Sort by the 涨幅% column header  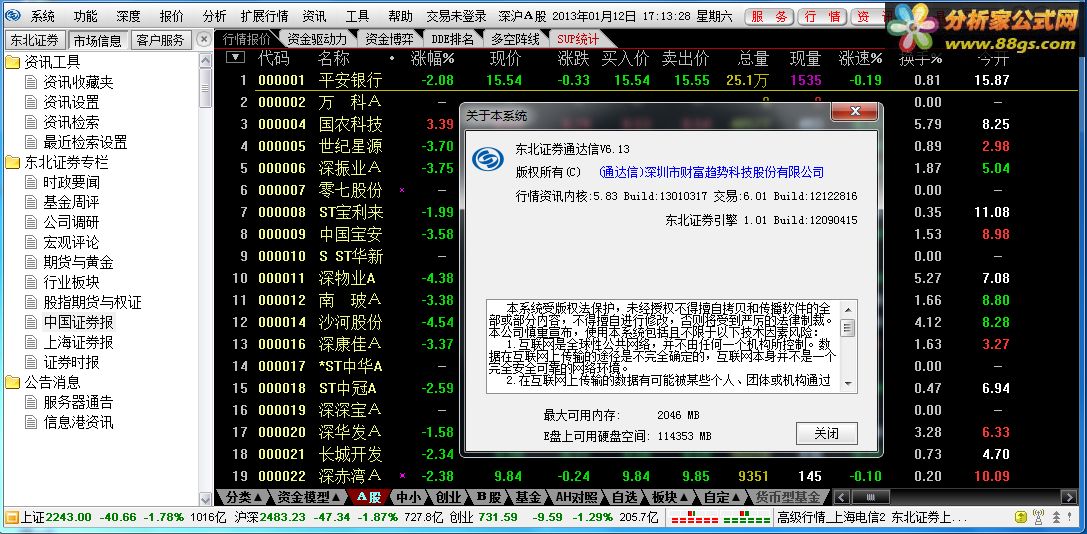tap(433, 58)
